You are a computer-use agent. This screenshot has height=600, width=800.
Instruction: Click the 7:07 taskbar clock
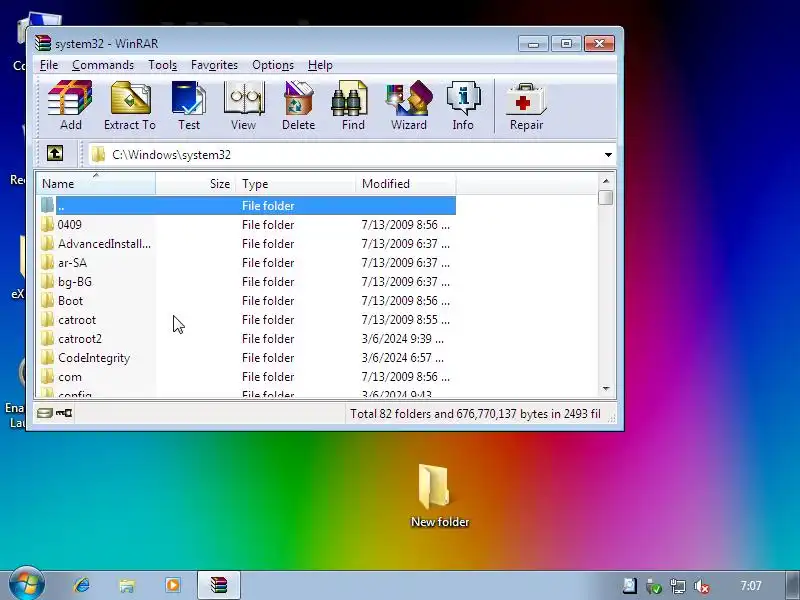tap(751, 586)
